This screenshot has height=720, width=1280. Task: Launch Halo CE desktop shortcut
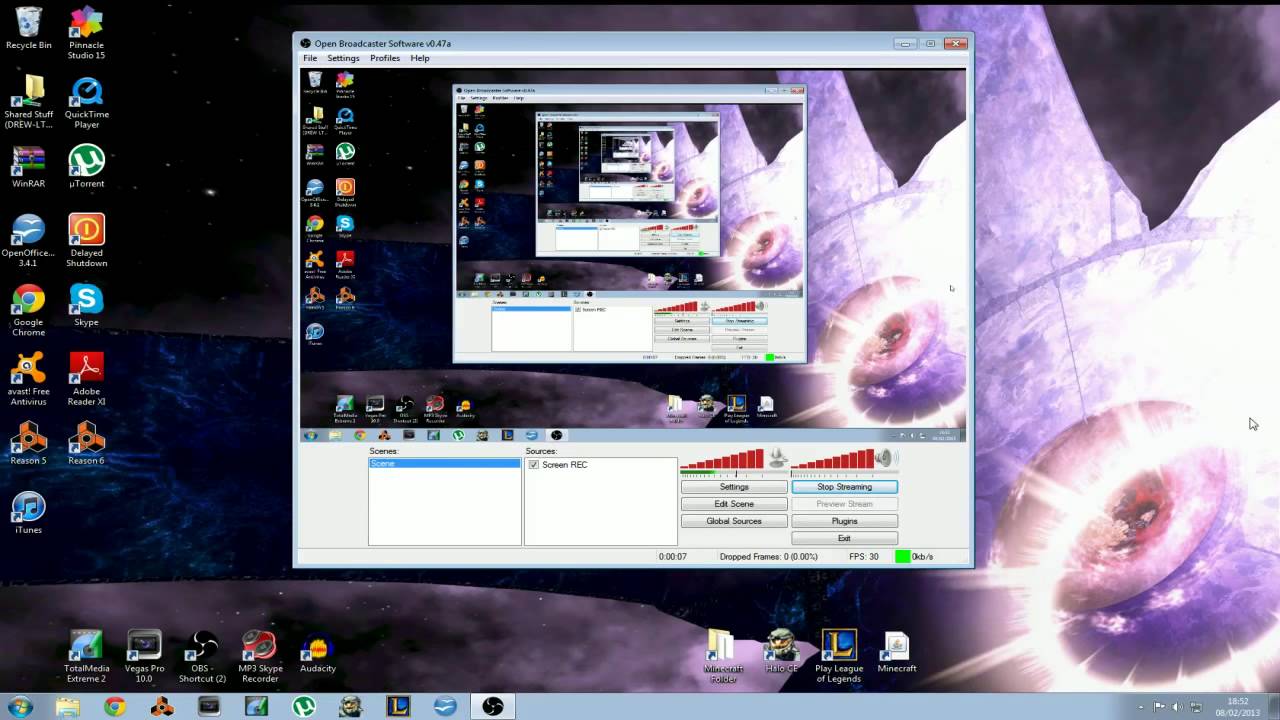pos(781,651)
